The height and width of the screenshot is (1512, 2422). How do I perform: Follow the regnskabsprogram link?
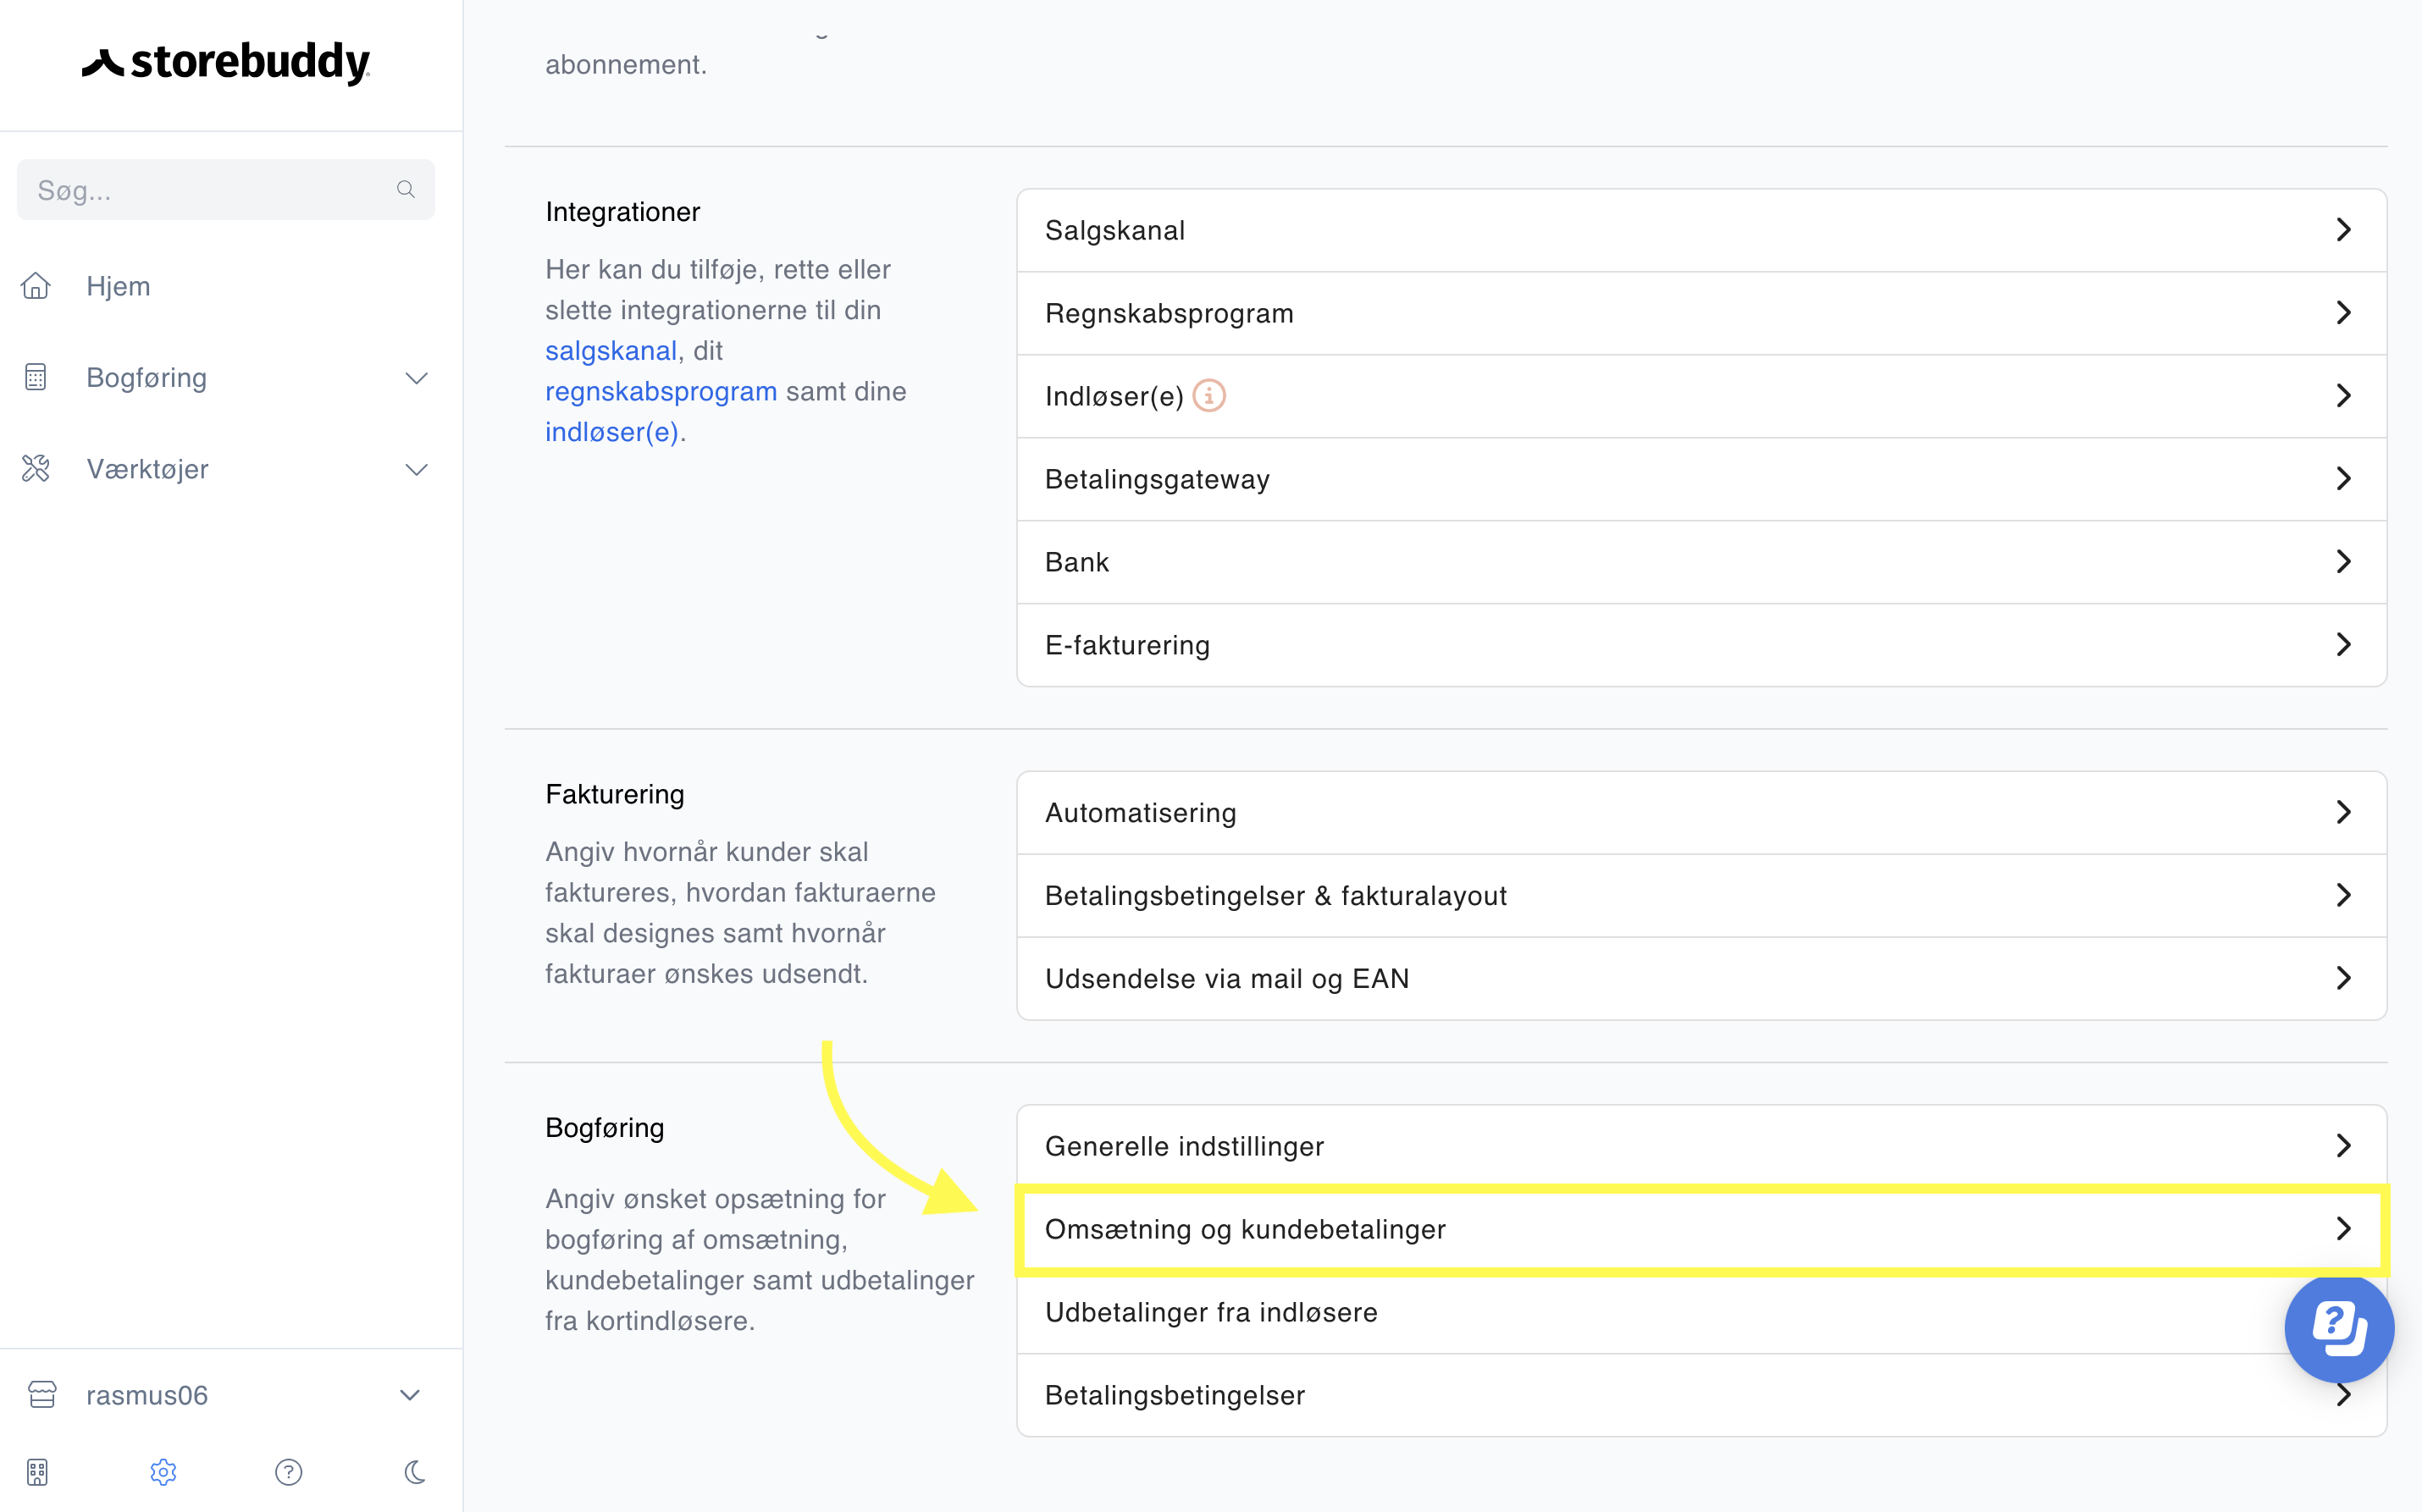(x=661, y=391)
